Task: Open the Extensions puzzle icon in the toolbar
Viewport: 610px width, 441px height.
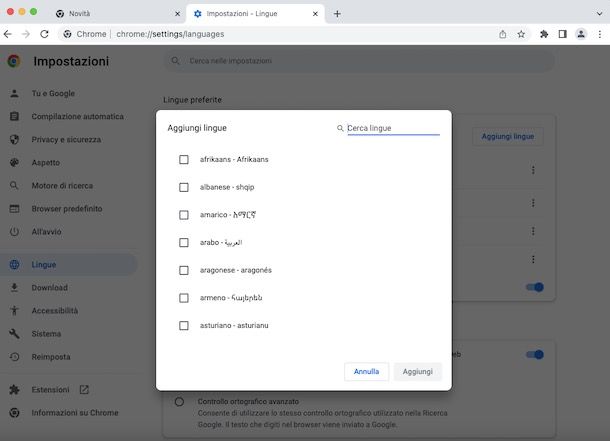Action: coord(544,34)
